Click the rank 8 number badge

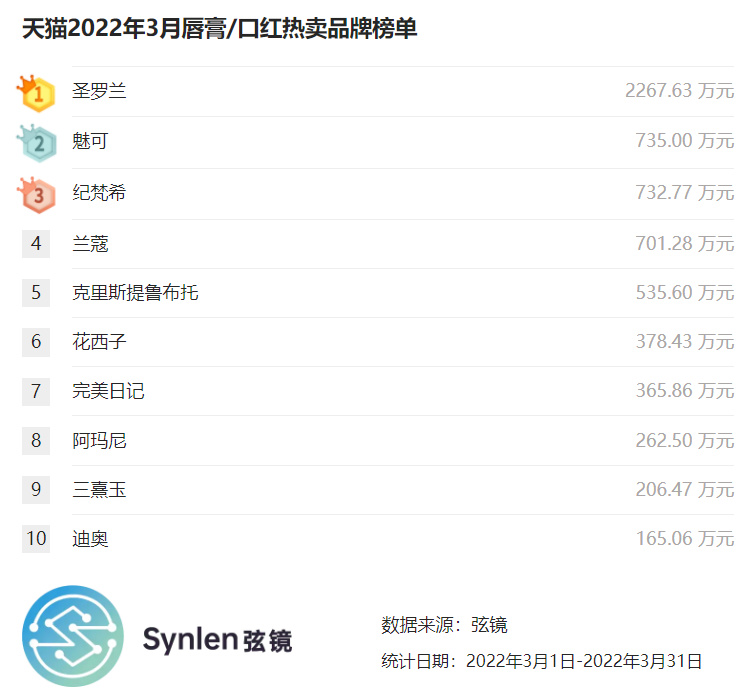click(36, 440)
